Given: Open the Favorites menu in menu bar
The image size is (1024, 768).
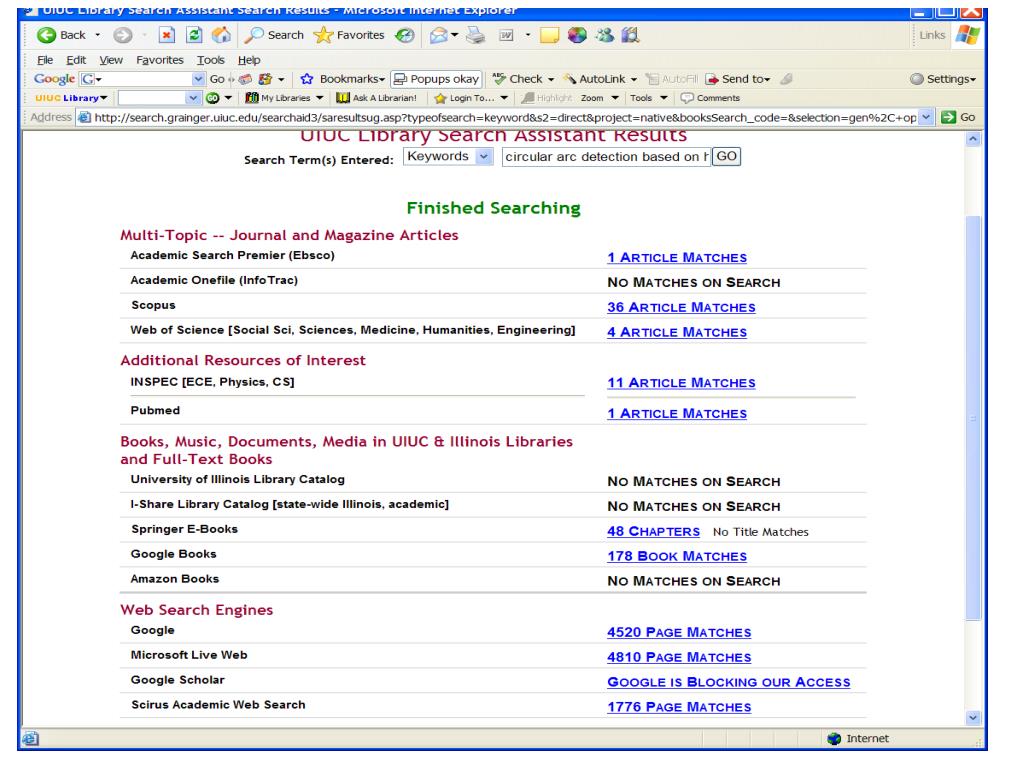Looking at the screenshot, I should (160, 60).
